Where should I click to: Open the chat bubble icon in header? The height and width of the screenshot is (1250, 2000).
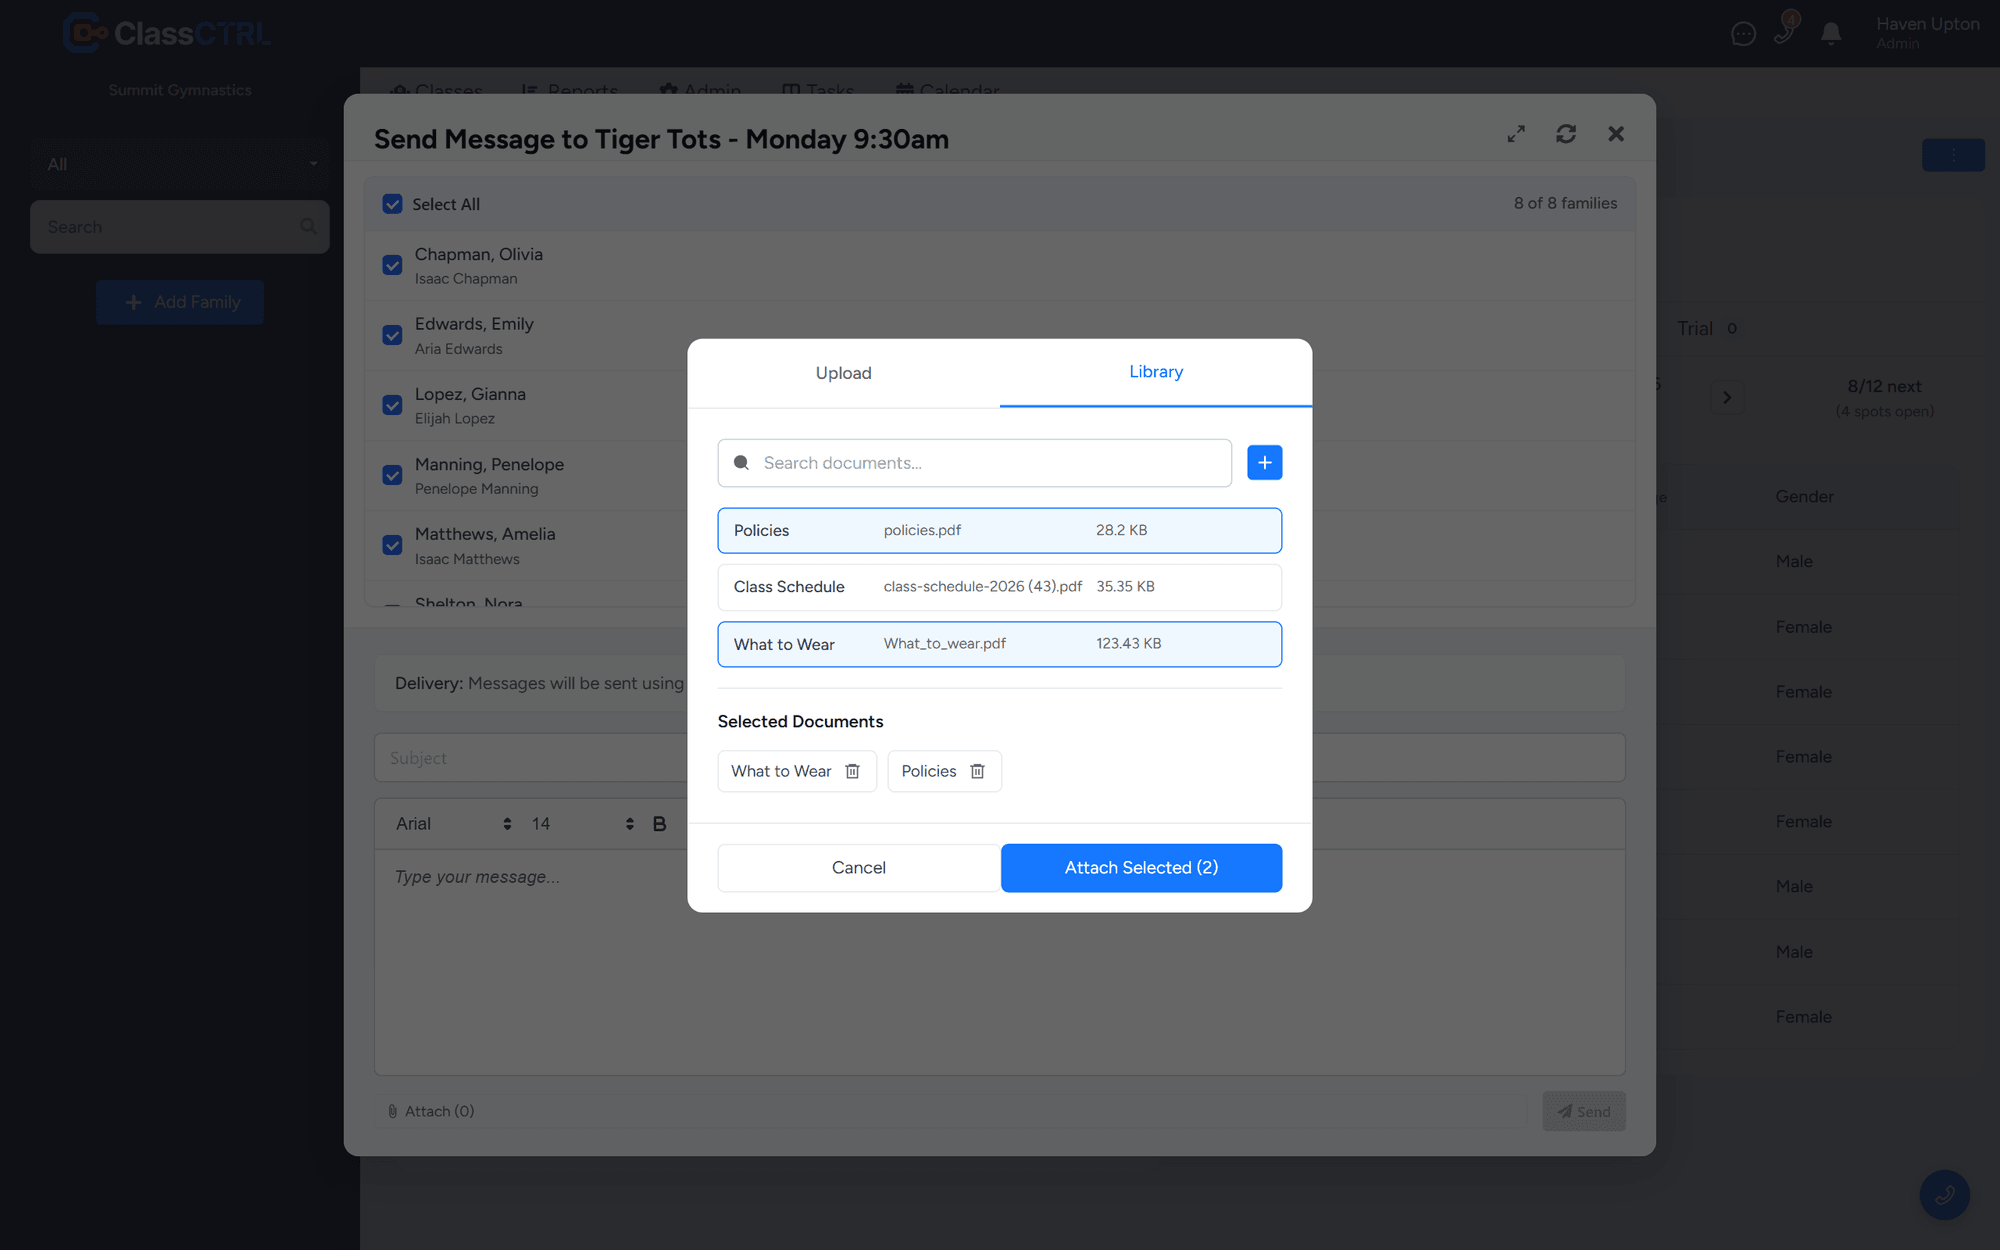[1743, 34]
